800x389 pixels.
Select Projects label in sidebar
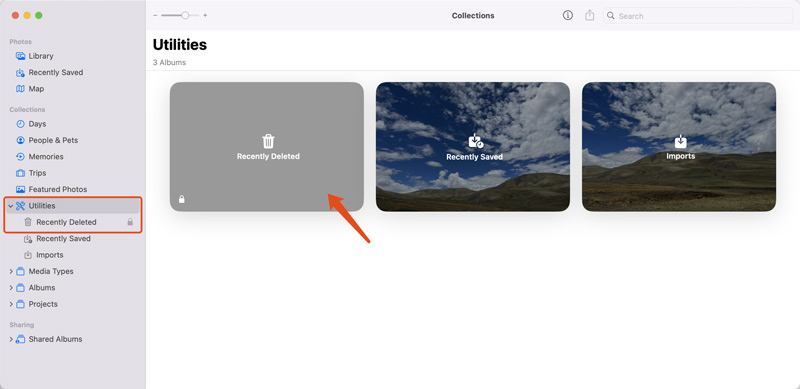[43, 304]
